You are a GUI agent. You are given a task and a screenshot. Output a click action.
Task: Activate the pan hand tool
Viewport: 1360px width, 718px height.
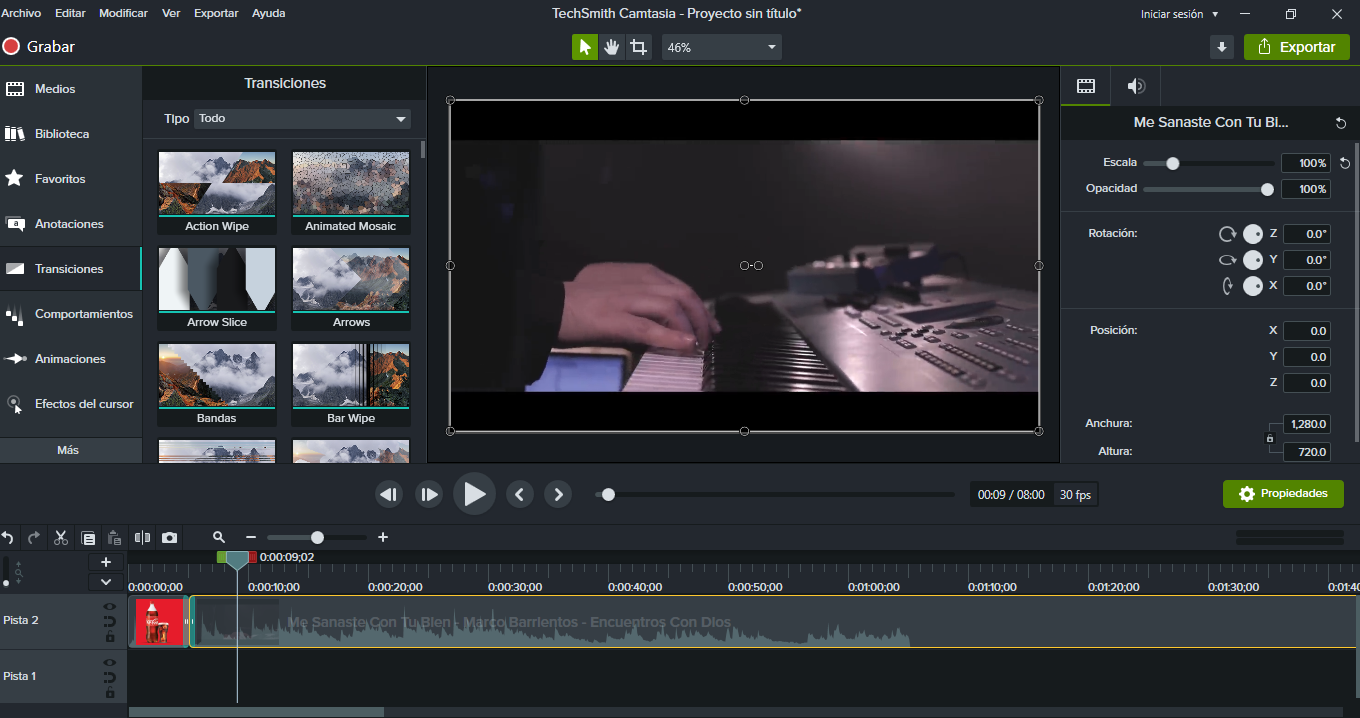pyautogui.click(x=612, y=47)
